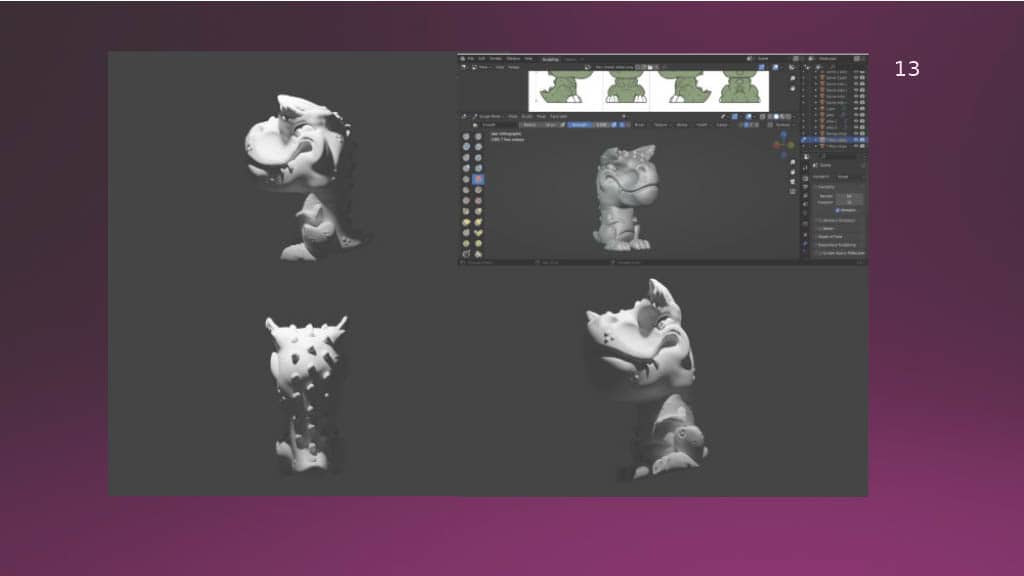Expand the Stroke settings dropdown
The width and height of the screenshot is (1024, 576).
click(x=682, y=125)
